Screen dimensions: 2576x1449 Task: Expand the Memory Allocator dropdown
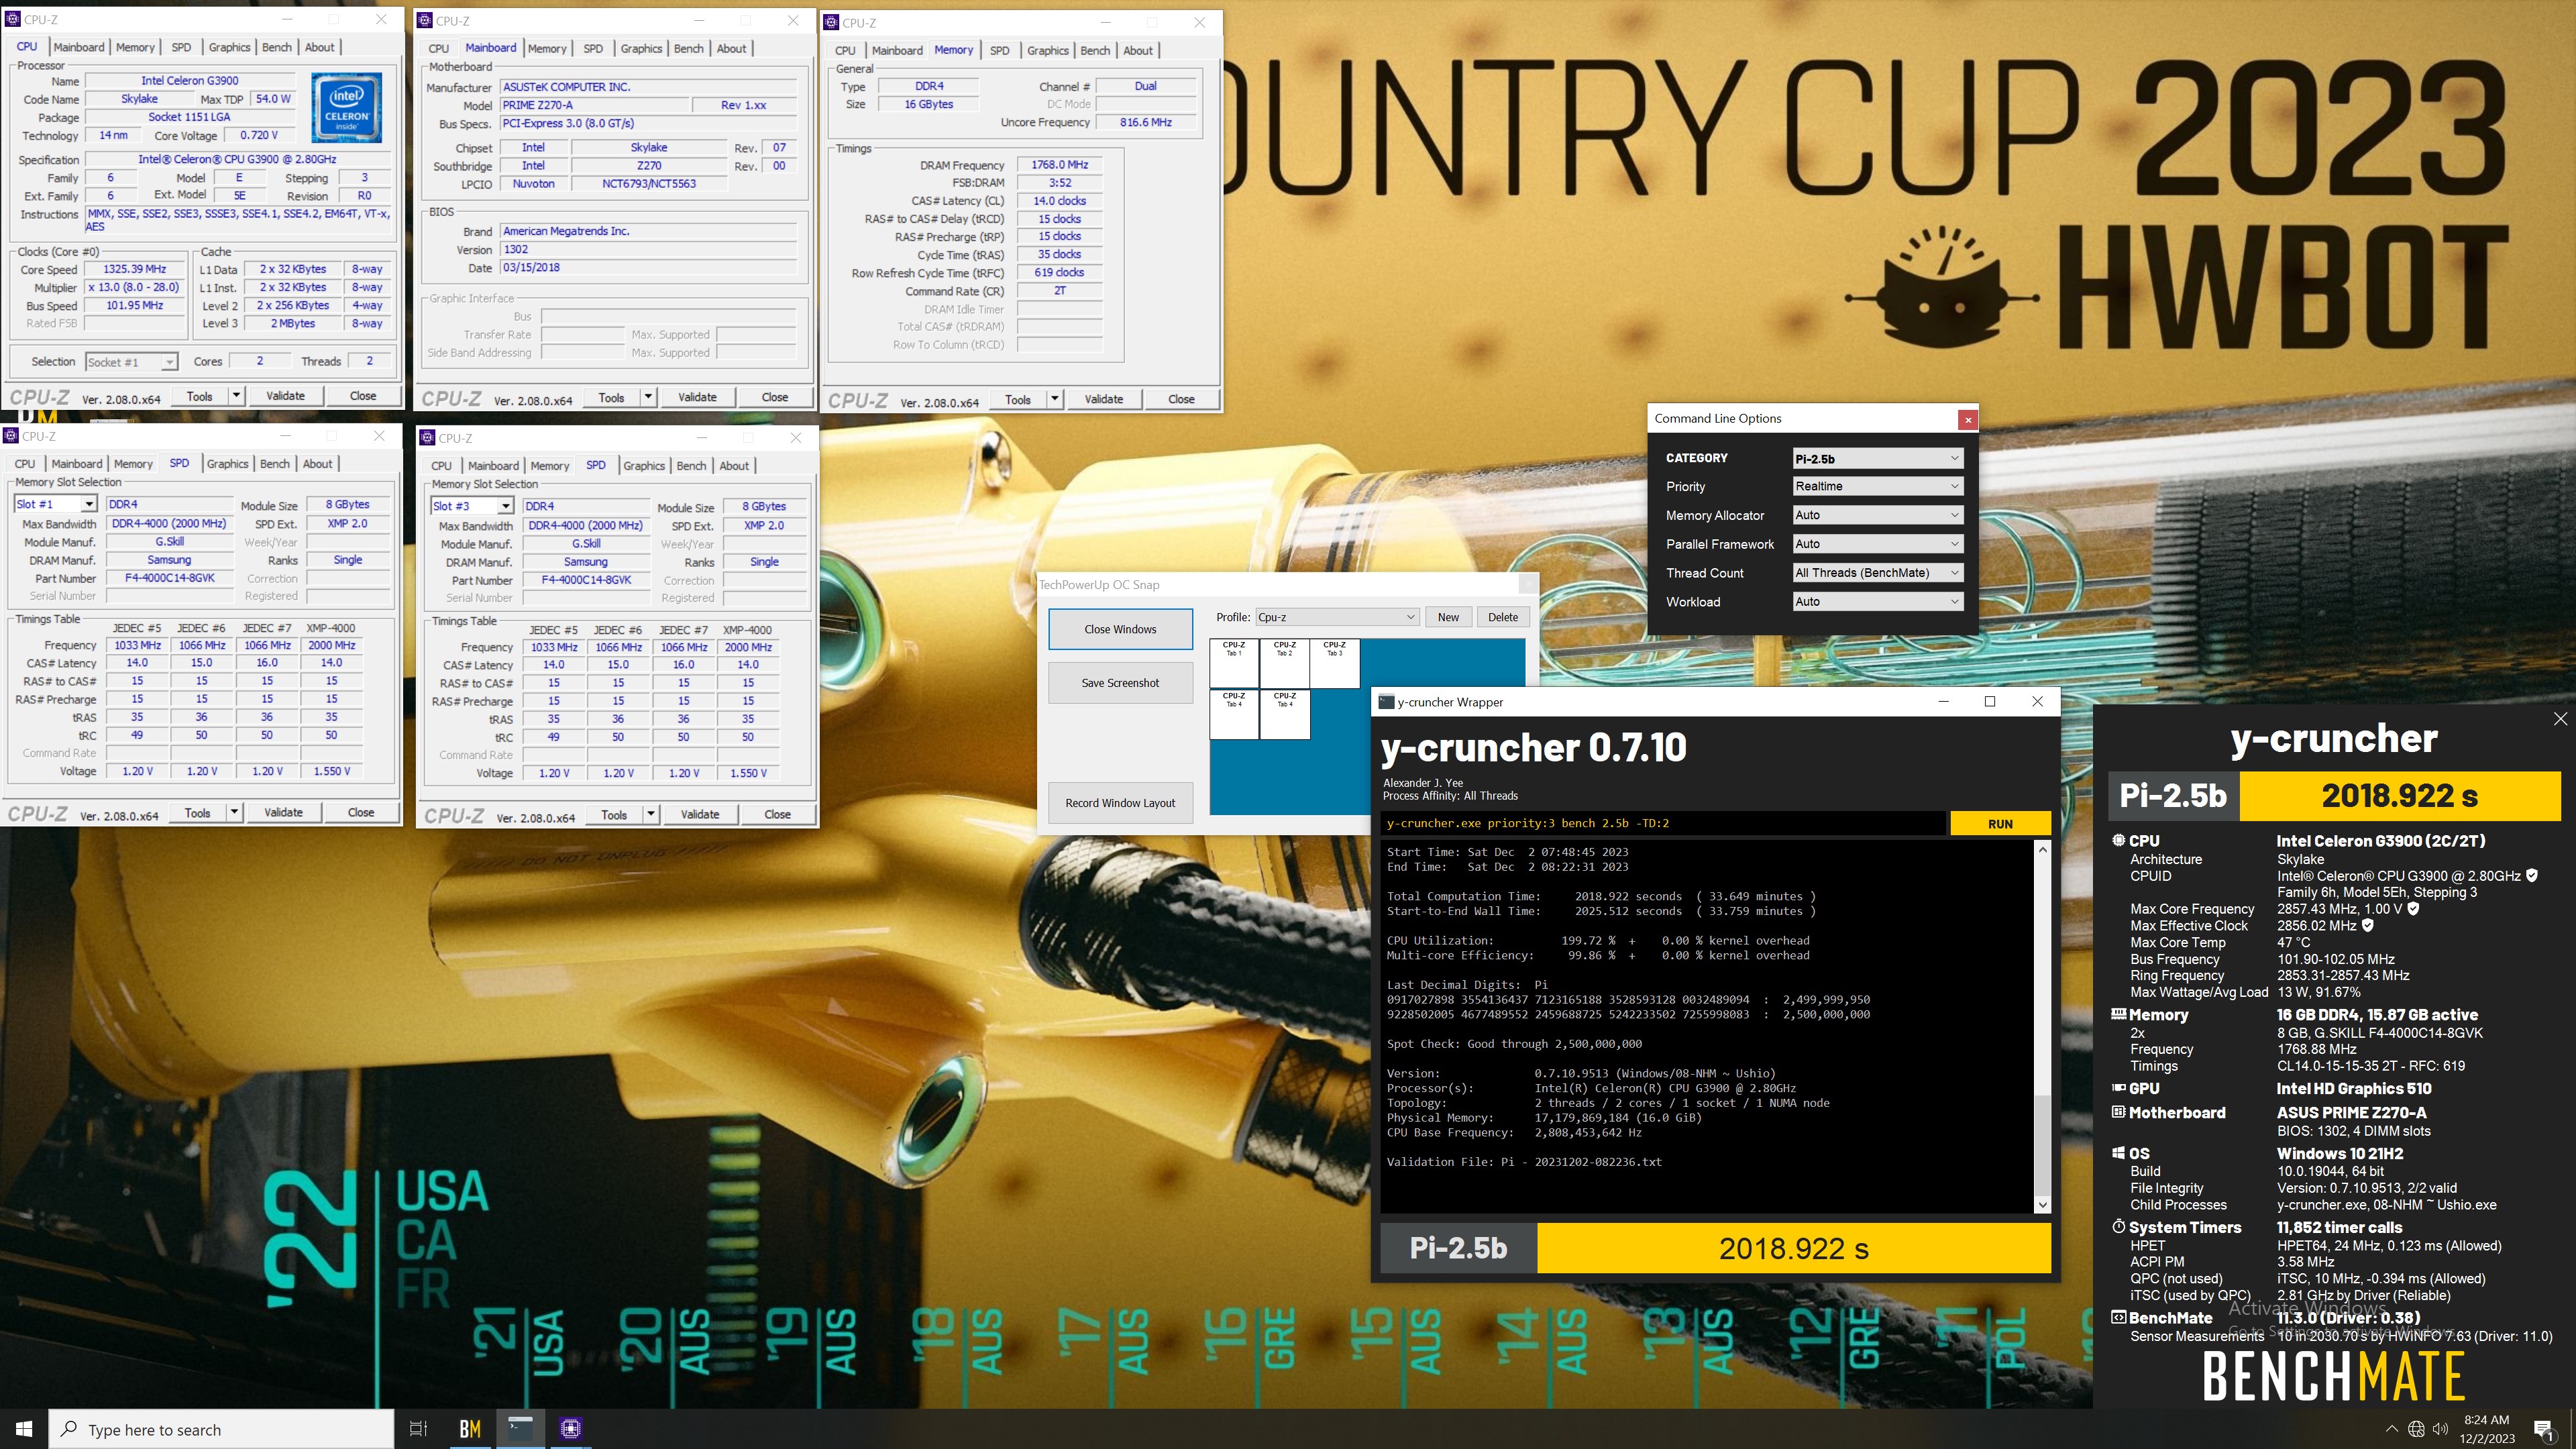[1877, 515]
